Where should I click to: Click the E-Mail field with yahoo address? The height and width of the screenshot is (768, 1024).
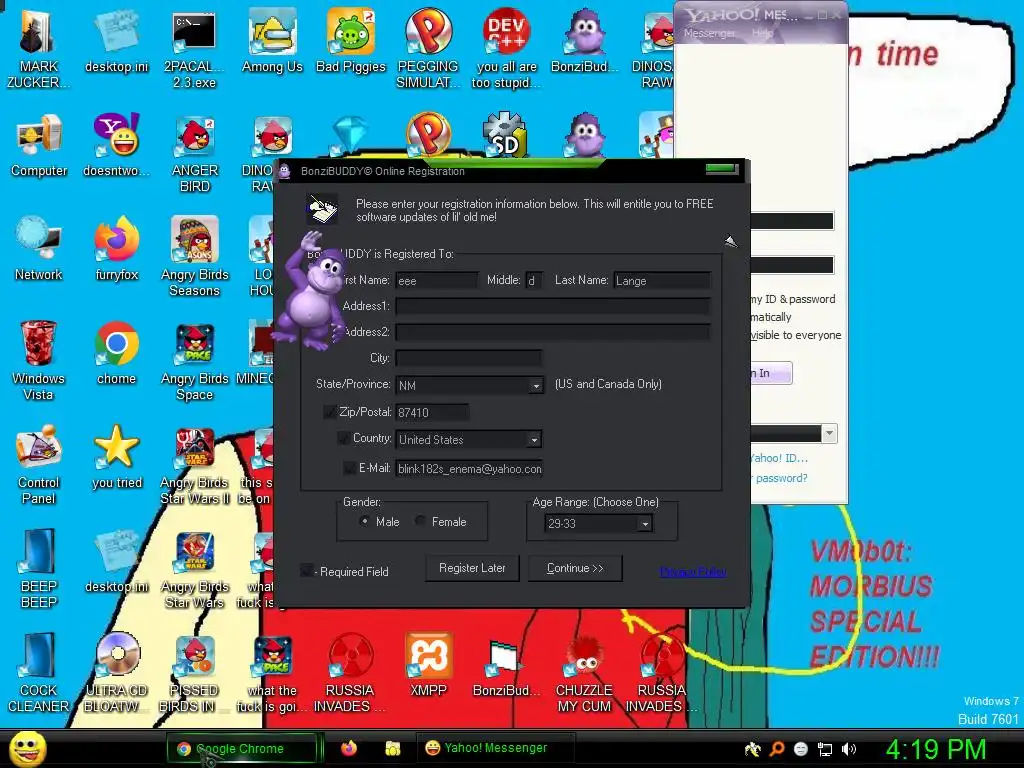(469, 469)
